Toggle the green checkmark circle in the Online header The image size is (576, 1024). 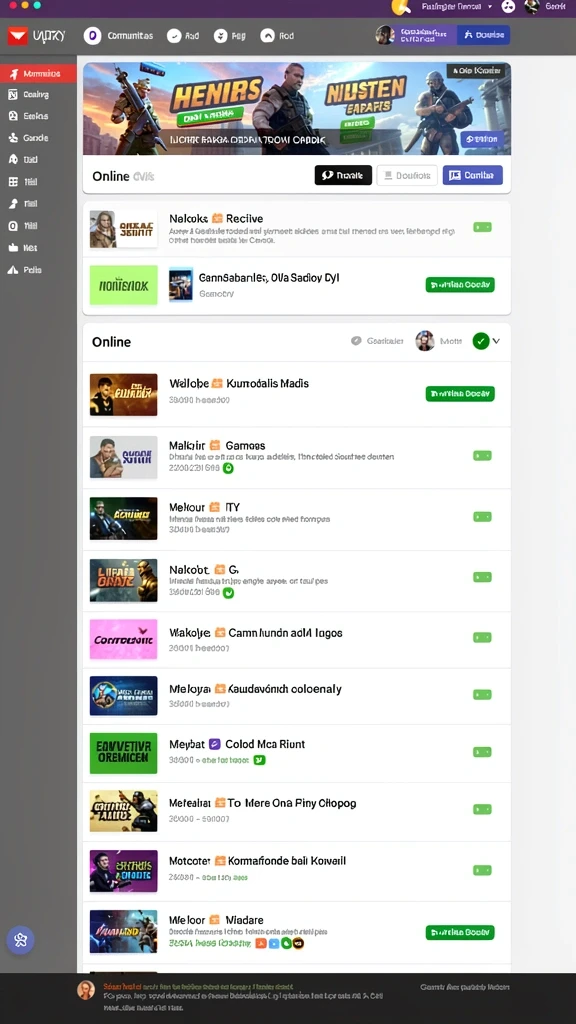pos(481,341)
